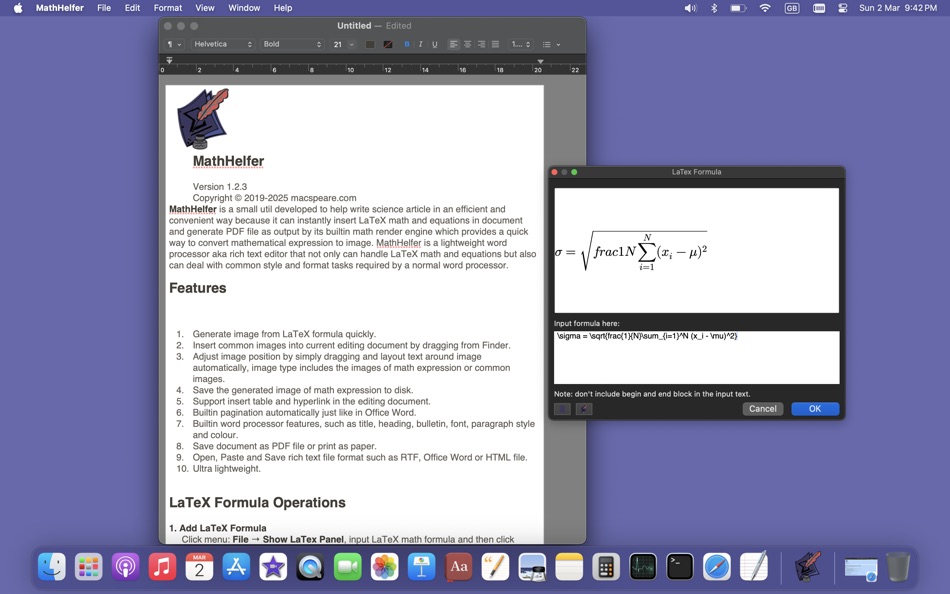Click the Bluetooth icon in menu bar
950x594 pixels.
tap(714, 8)
